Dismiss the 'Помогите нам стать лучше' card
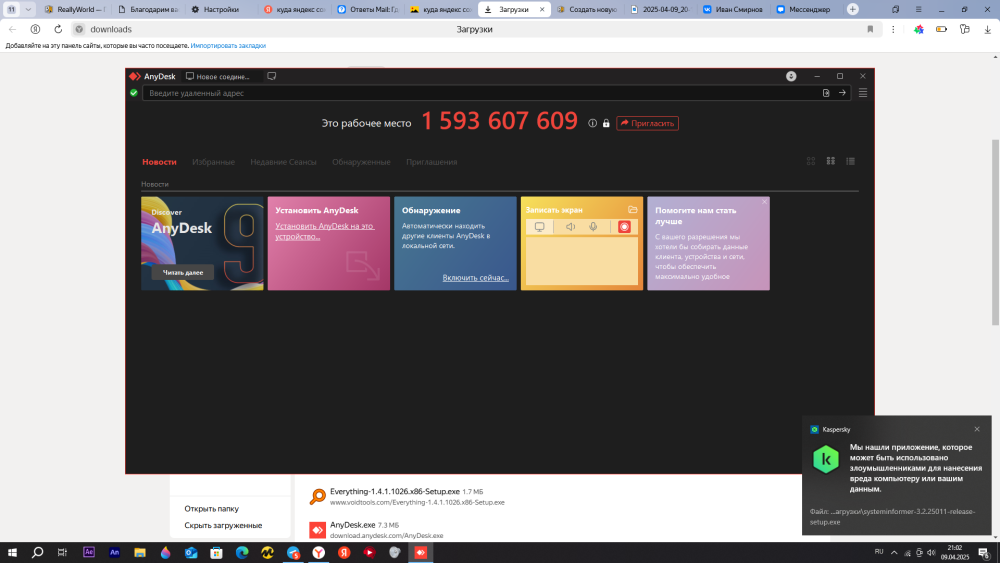Image resolution: width=1000 pixels, height=563 pixels. [x=765, y=201]
